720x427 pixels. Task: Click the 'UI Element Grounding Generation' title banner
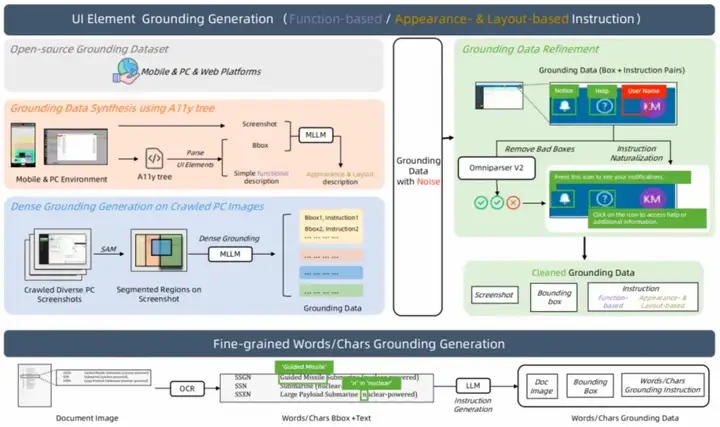tap(360, 19)
